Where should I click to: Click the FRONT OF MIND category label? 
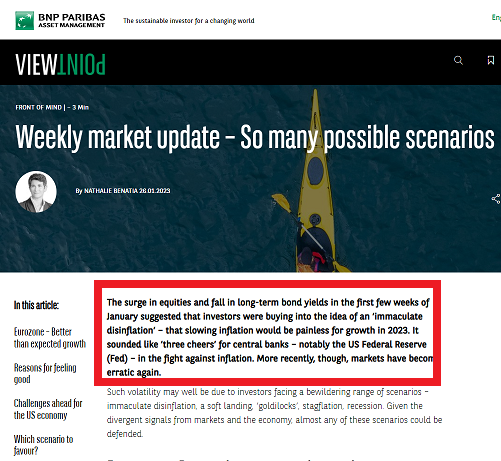pos(38,107)
